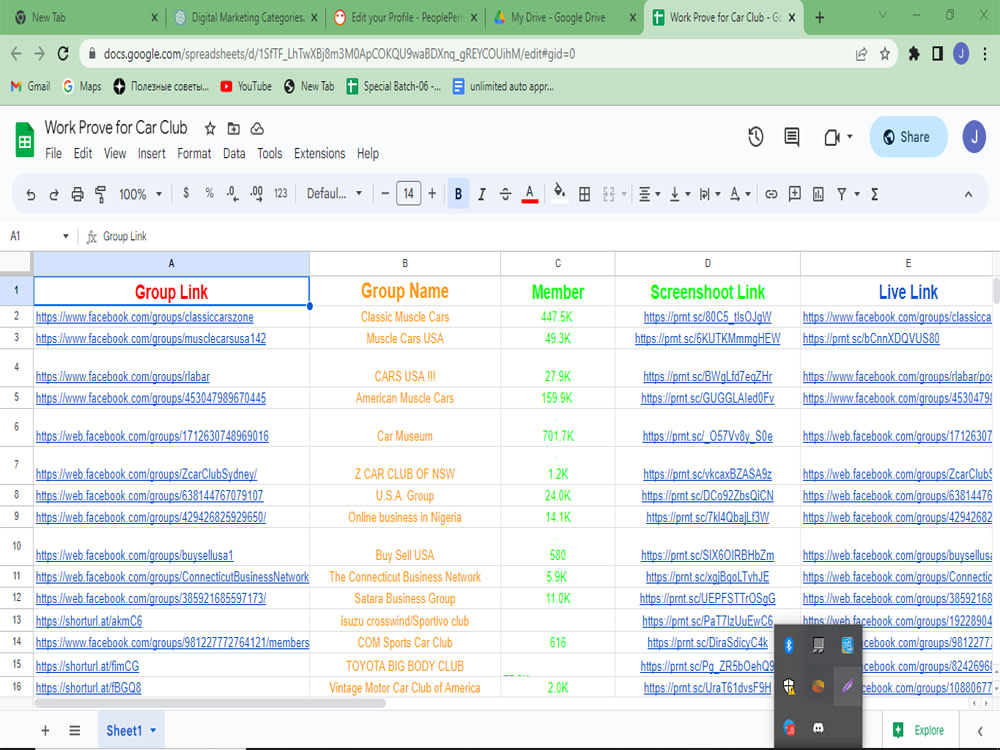Open the Insert menu
The image size is (1000, 750).
coord(152,154)
